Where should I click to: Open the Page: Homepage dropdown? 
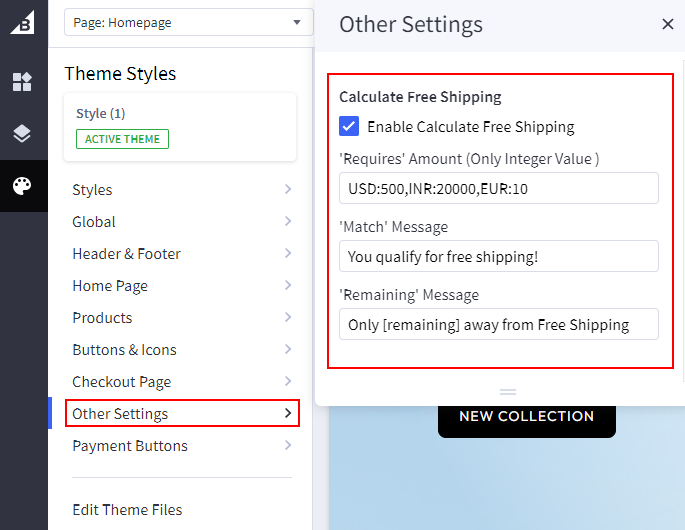pyautogui.click(x=188, y=22)
